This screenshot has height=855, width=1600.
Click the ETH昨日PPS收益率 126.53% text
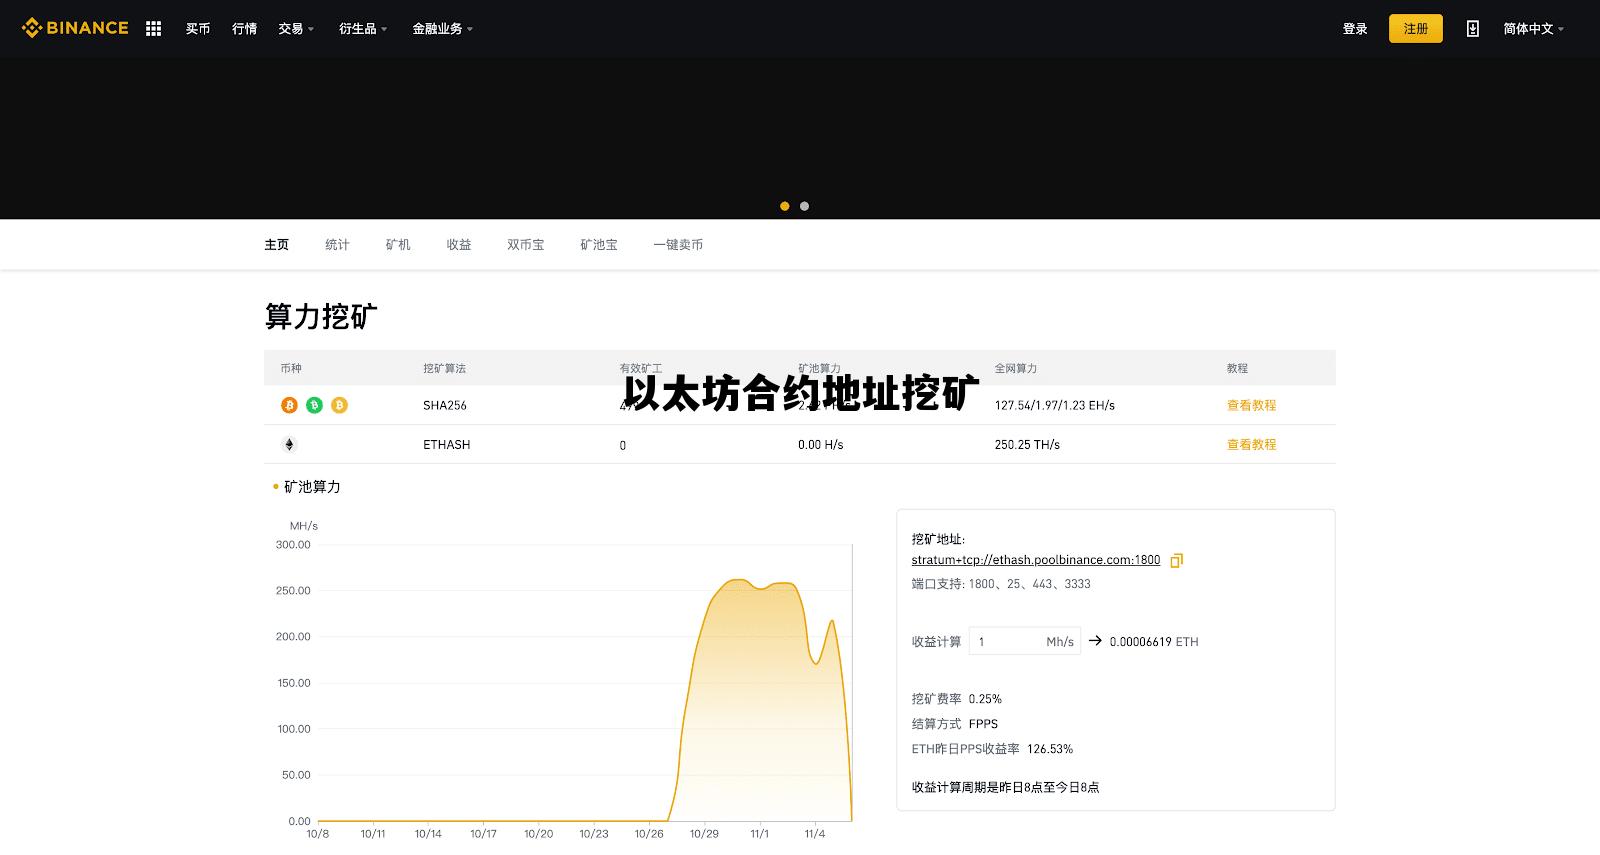pos(992,749)
